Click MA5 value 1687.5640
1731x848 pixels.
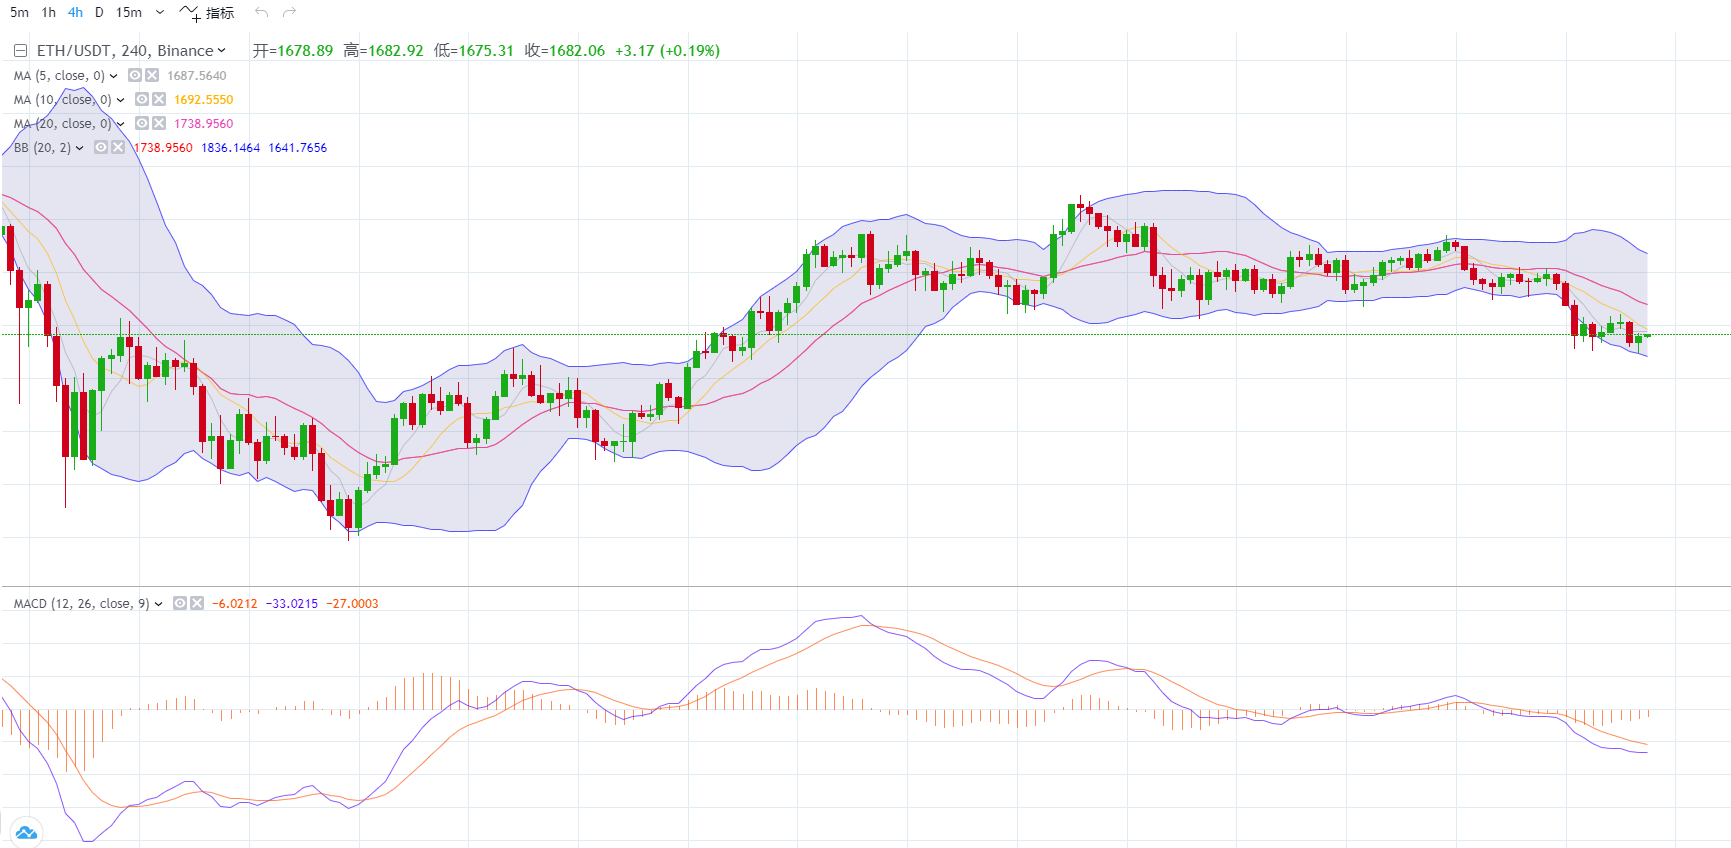coord(197,76)
